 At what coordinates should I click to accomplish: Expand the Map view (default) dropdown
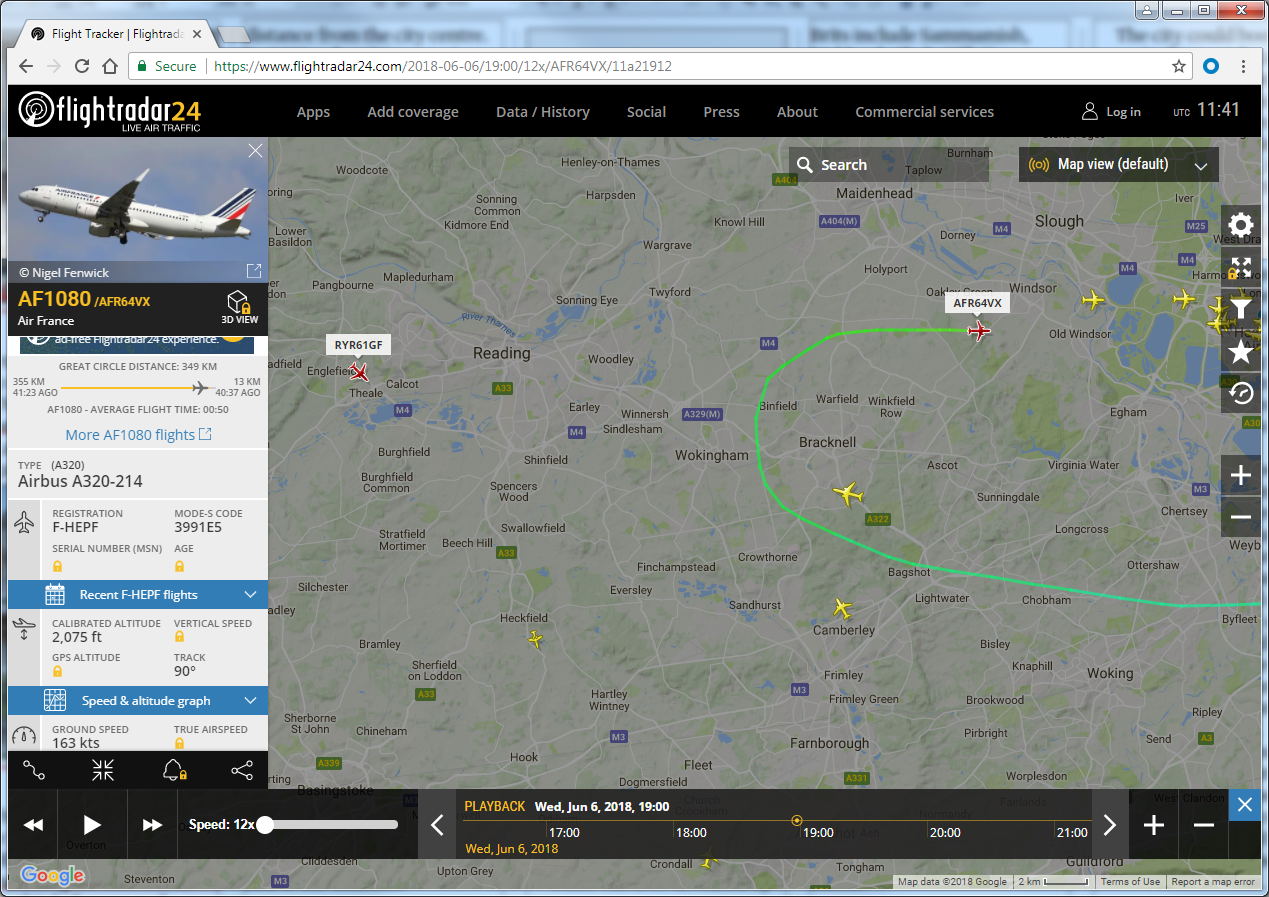click(x=1119, y=164)
